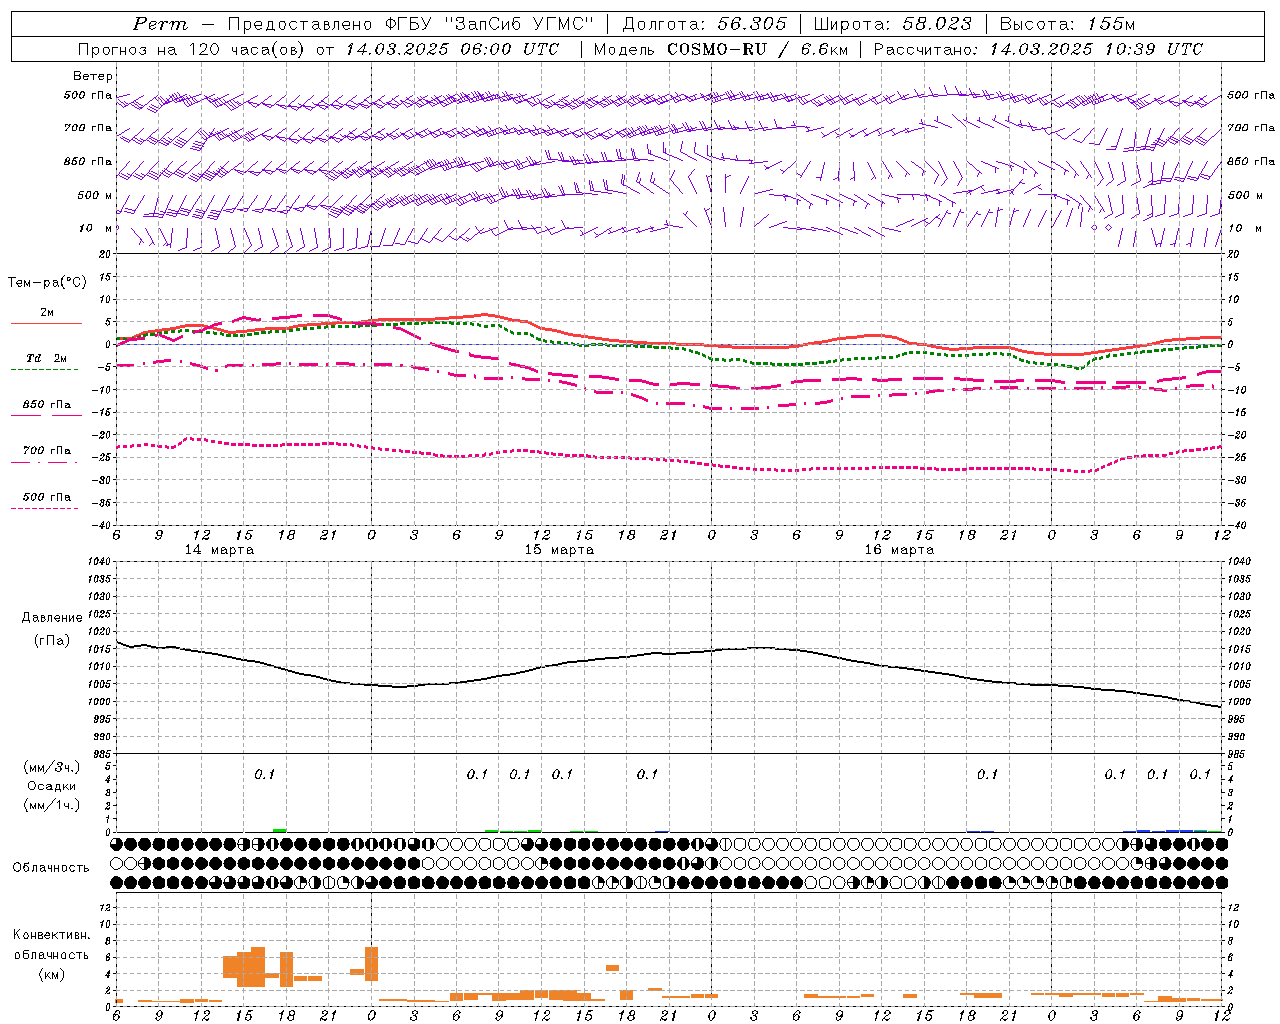The height and width of the screenshot is (1024, 1280).
Task: Click the "16 марта" date label
Action: tap(899, 550)
